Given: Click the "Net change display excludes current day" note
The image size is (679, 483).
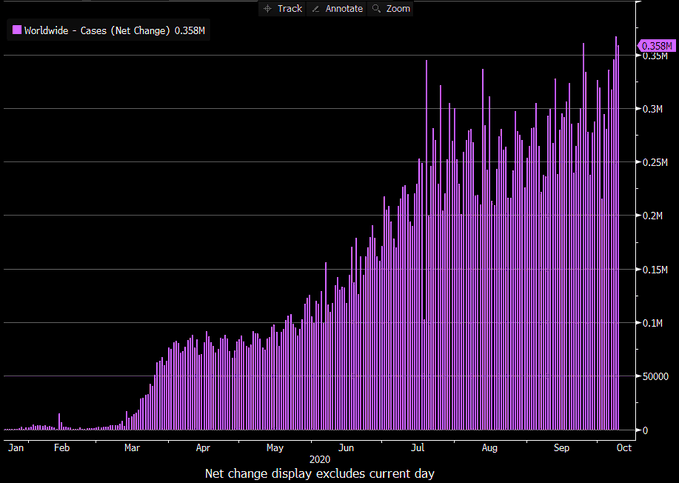Looking at the screenshot, I should (320, 473).
